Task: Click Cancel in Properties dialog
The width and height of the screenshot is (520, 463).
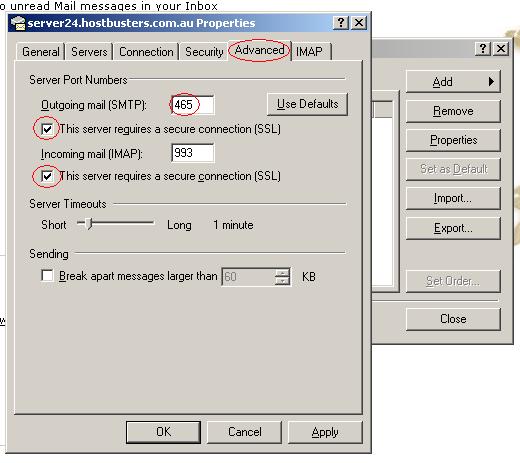Action: click(x=244, y=432)
